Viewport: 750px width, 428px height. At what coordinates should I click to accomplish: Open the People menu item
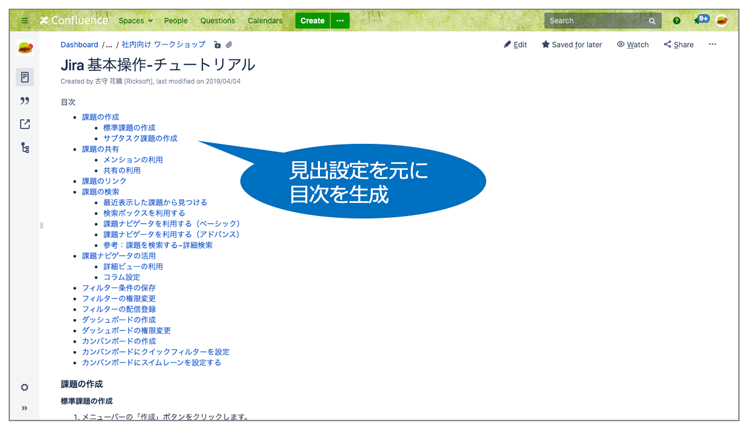176,21
